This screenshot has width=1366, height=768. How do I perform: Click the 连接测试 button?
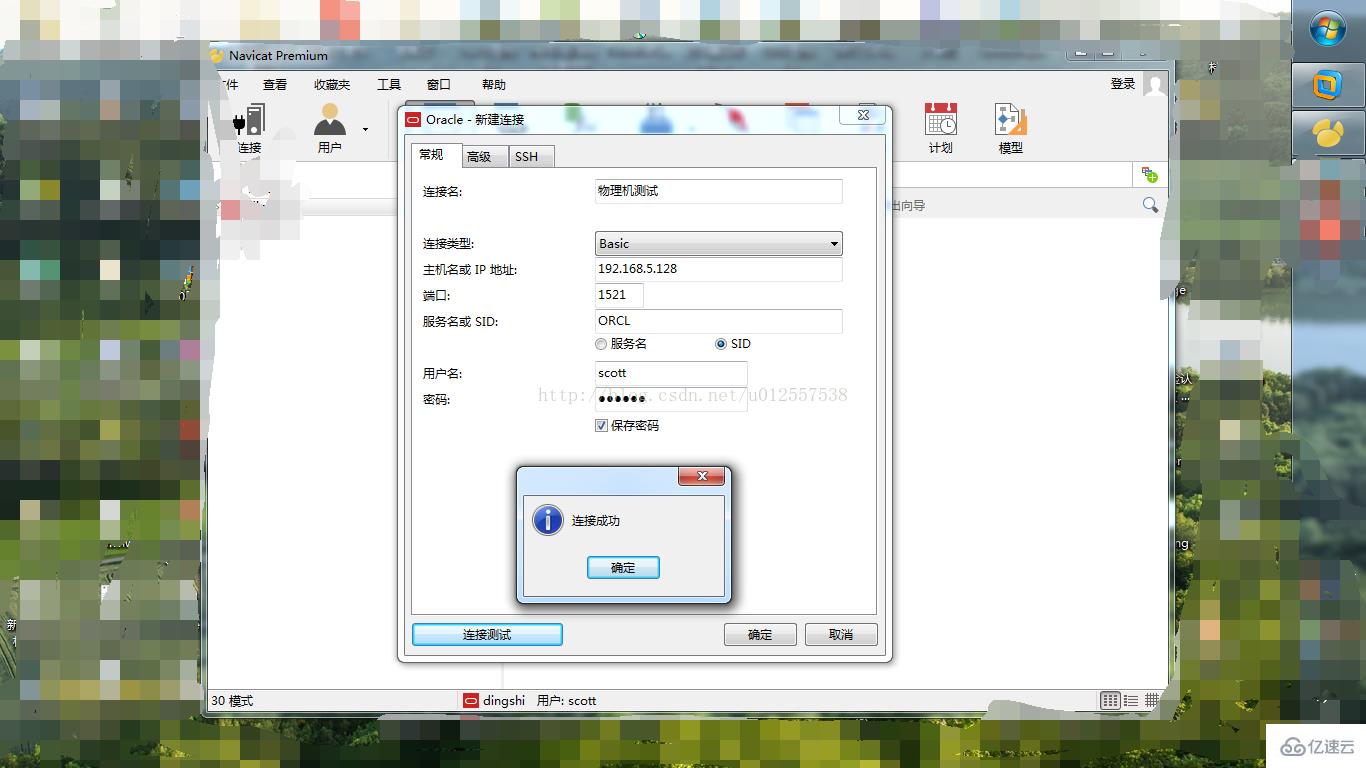(487, 635)
